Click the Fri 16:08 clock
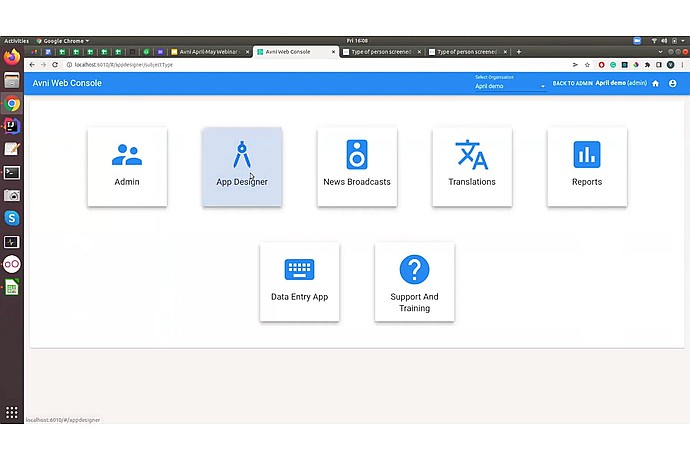 tap(357, 40)
